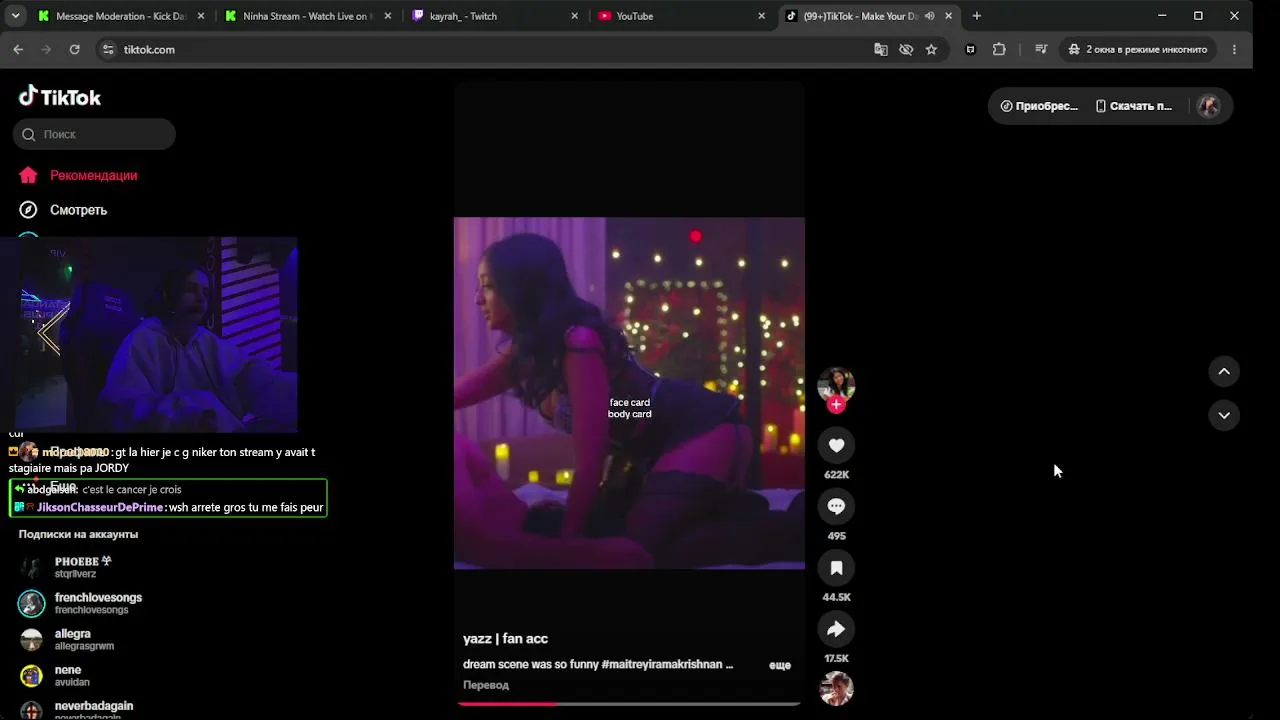Open the Chrome three-dot menu
Viewport: 1280px width, 720px height.
point(1234,49)
